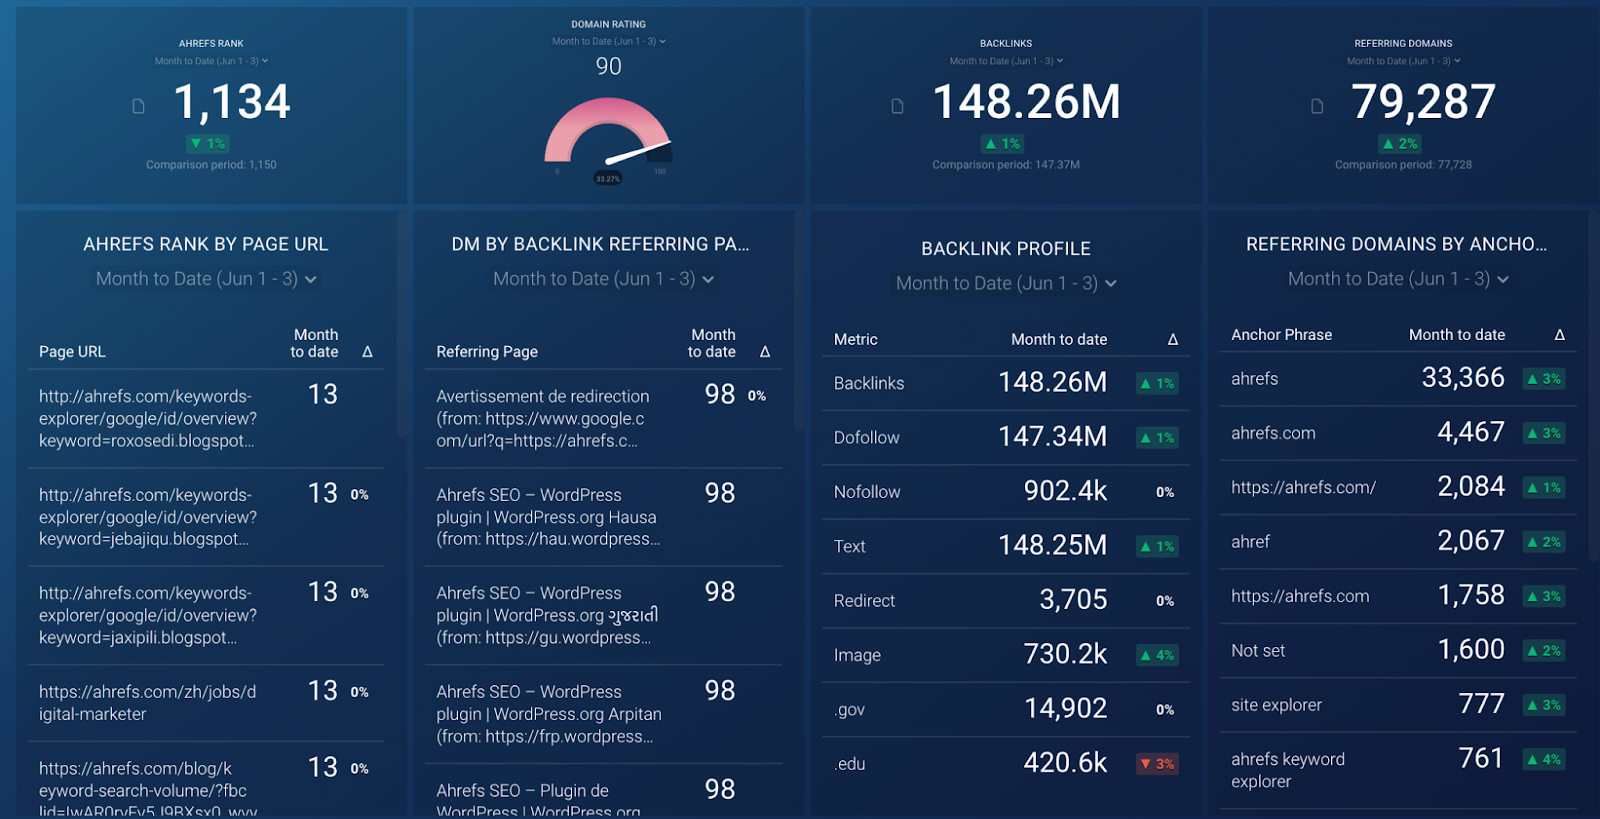The width and height of the screenshot is (1600, 819).
Task: Click 'Comparison period: 1,150' text
Action: coord(211,165)
